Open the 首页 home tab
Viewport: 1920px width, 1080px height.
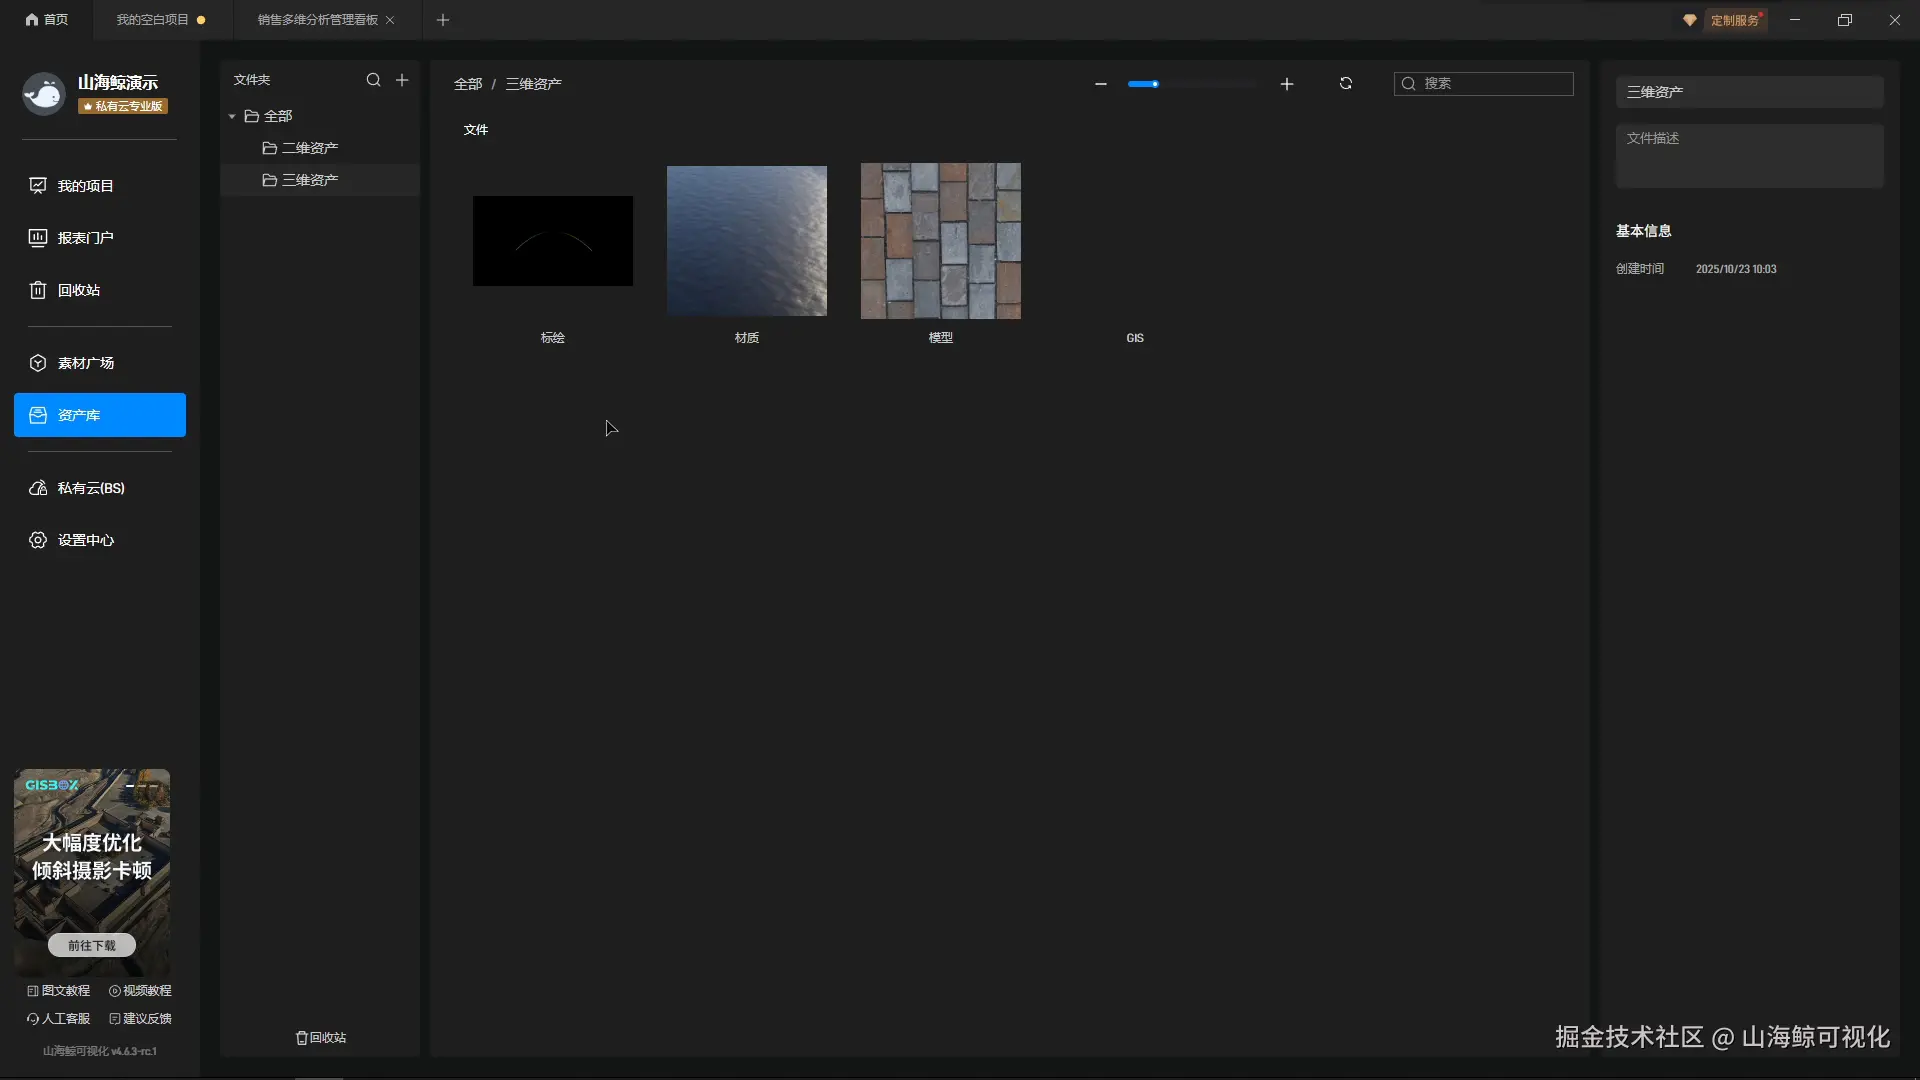tap(47, 20)
